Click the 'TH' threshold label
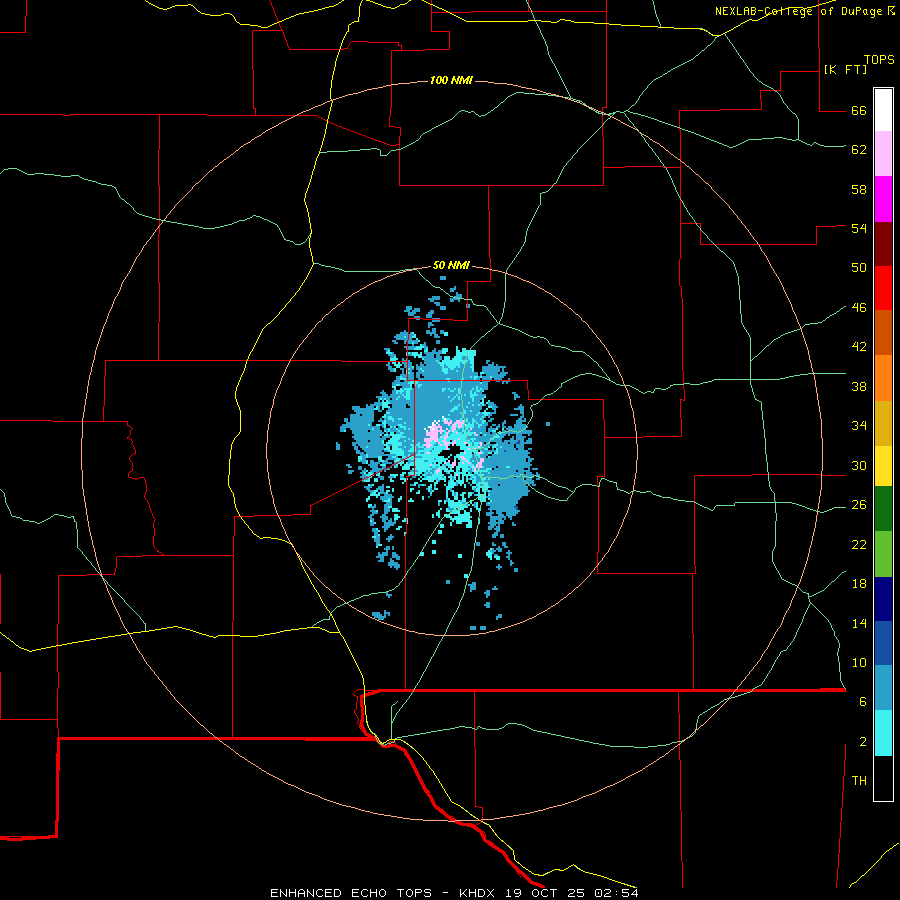This screenshot has height=900, width=900. (x=859, y=780)
